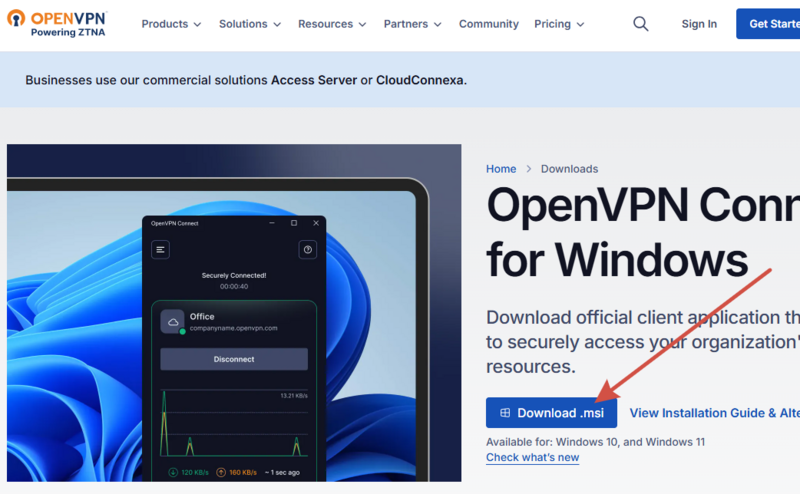Click the Get Started button
Viewport: 800px width, 494px height.
[x=768, y=24]
